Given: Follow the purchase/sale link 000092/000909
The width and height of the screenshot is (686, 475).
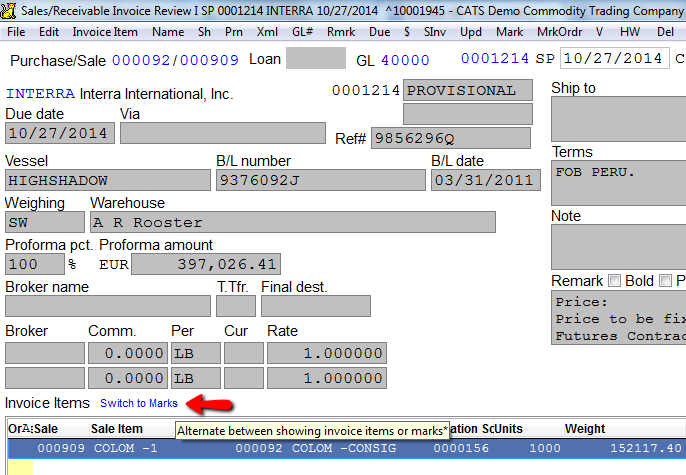Looking at the screenshot, I should pyautogui.click(x=175, y=60).
